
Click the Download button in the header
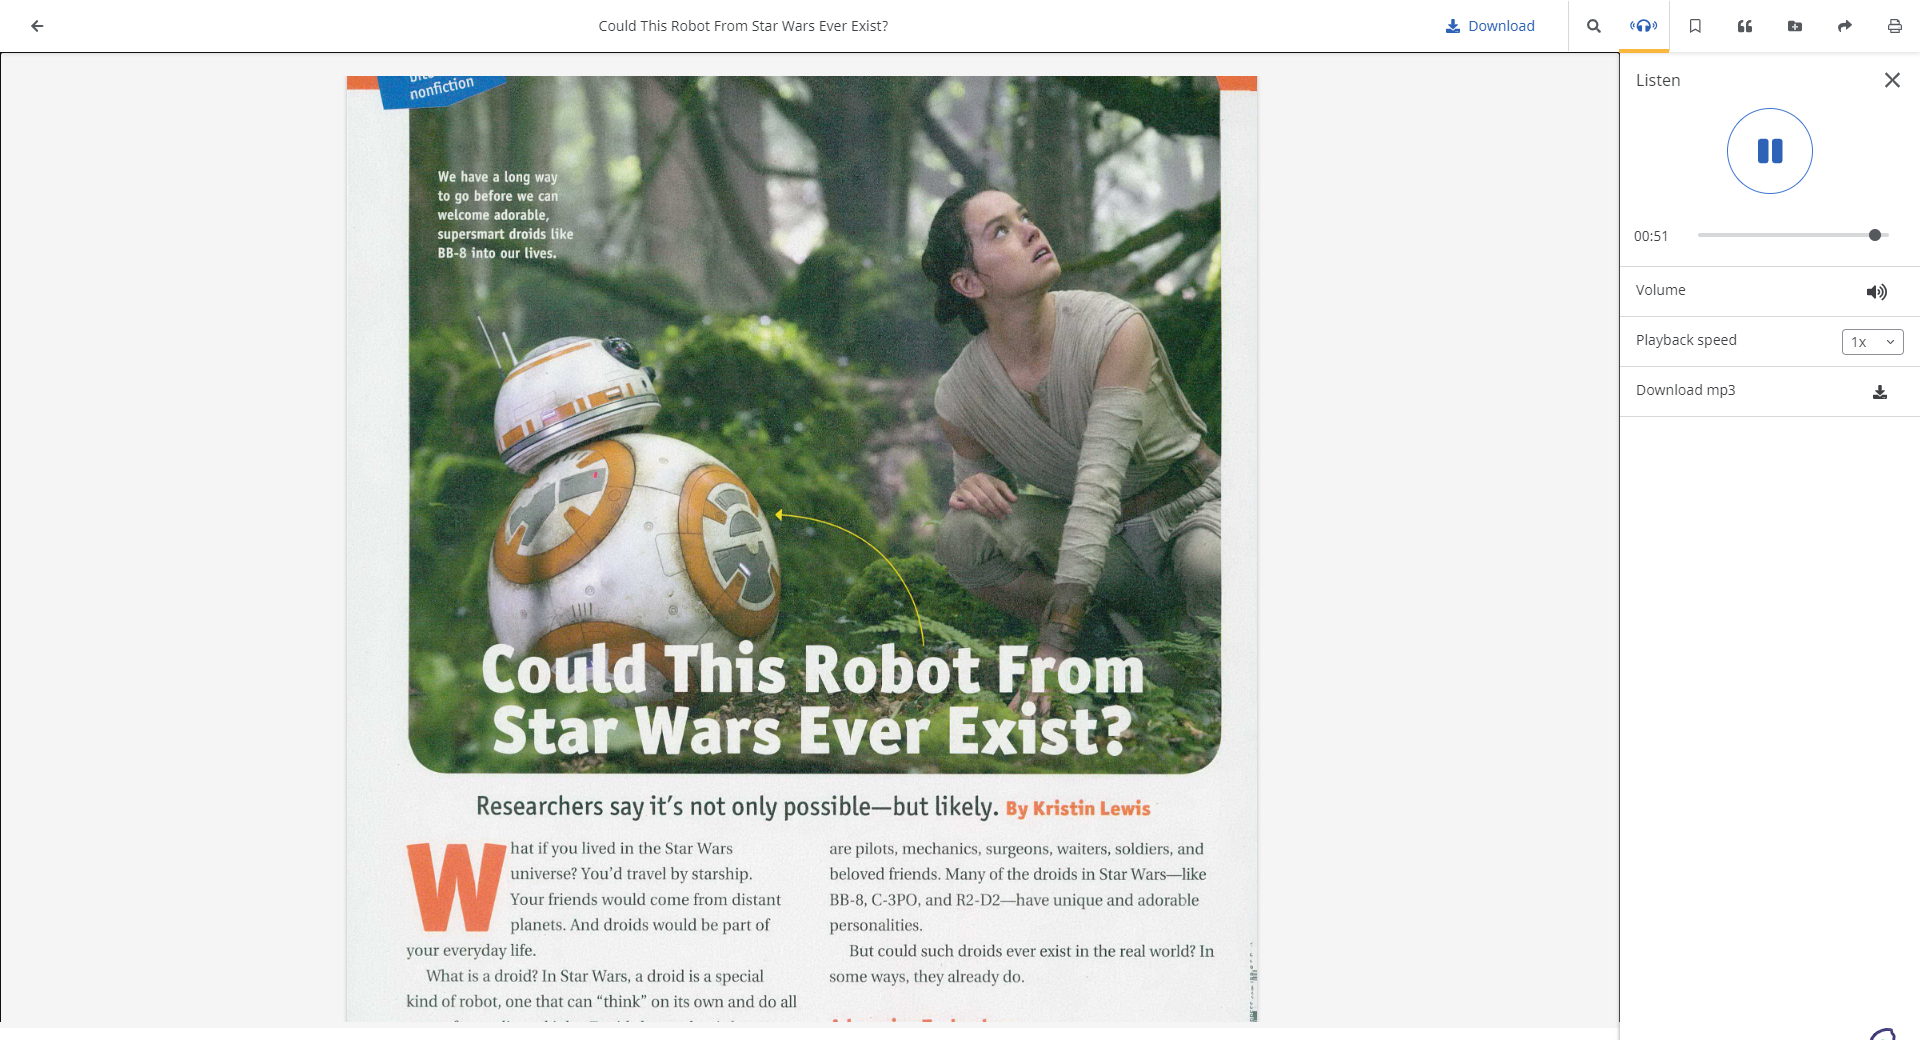tap(1490, 26)
